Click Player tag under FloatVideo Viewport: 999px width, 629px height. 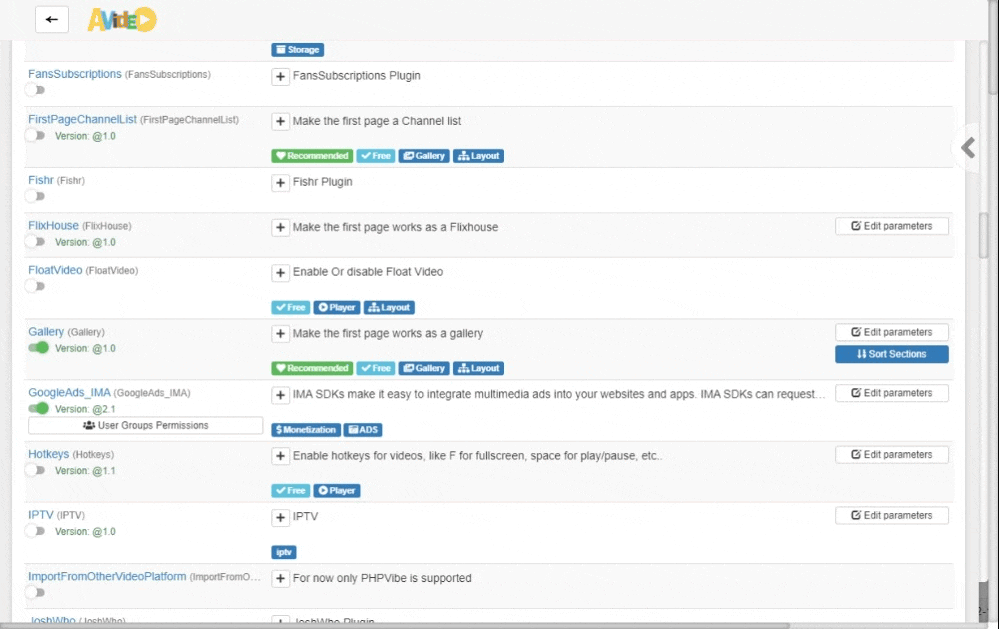(337, 308)
